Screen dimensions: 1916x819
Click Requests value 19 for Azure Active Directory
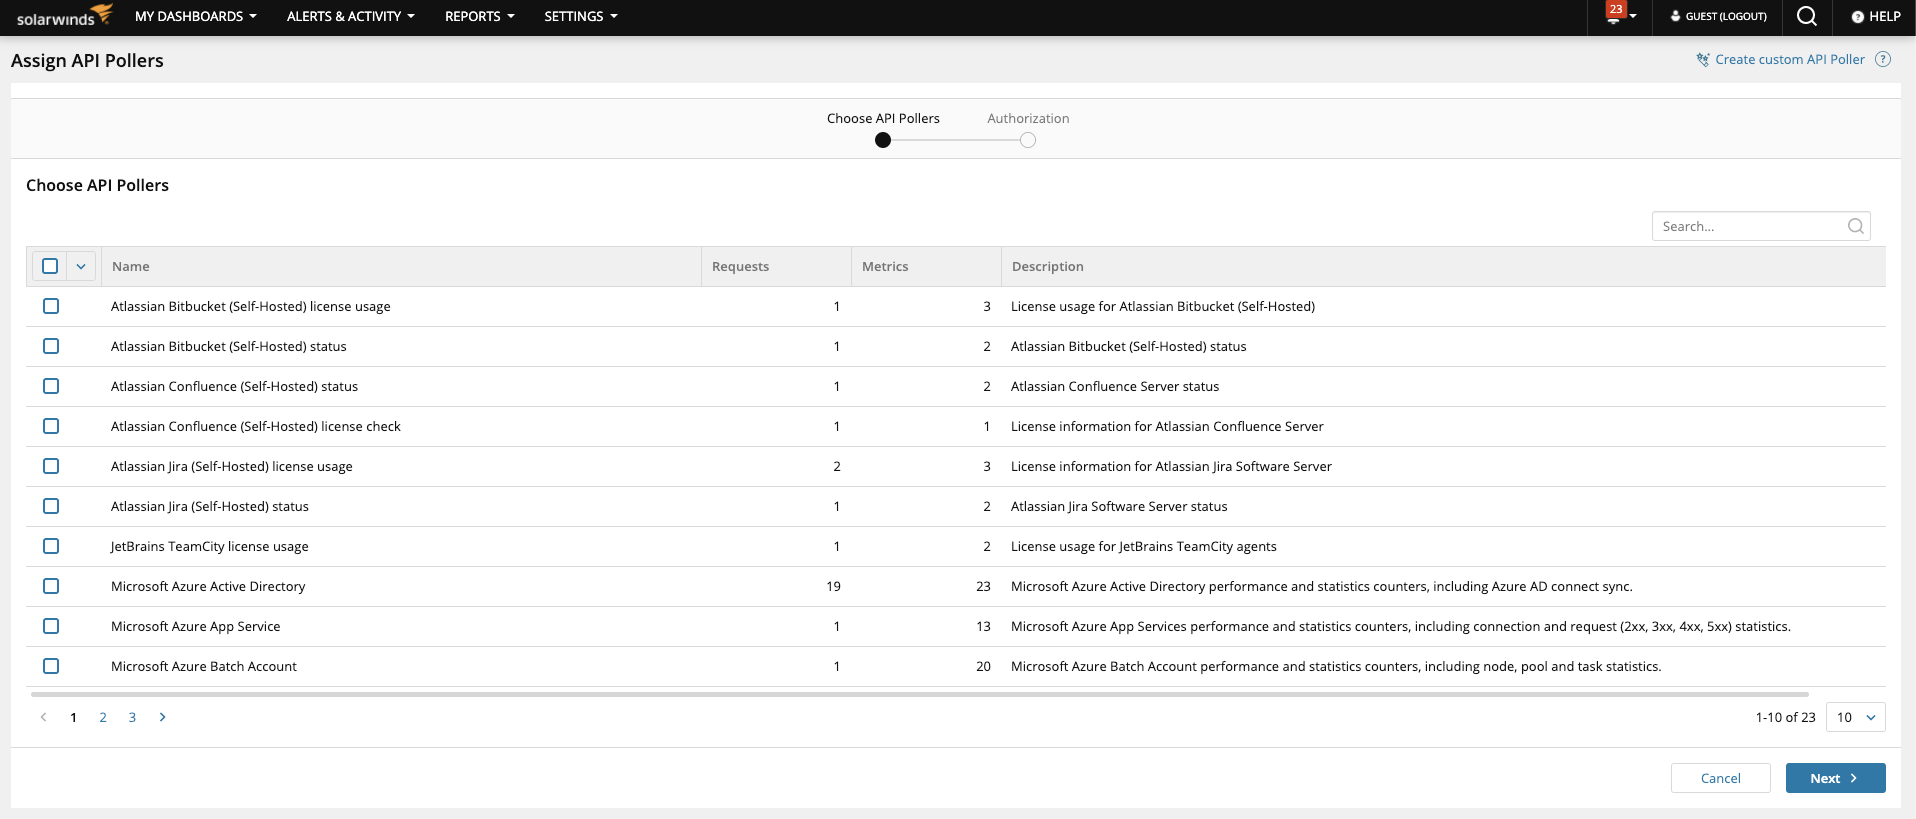click(833, 586)
